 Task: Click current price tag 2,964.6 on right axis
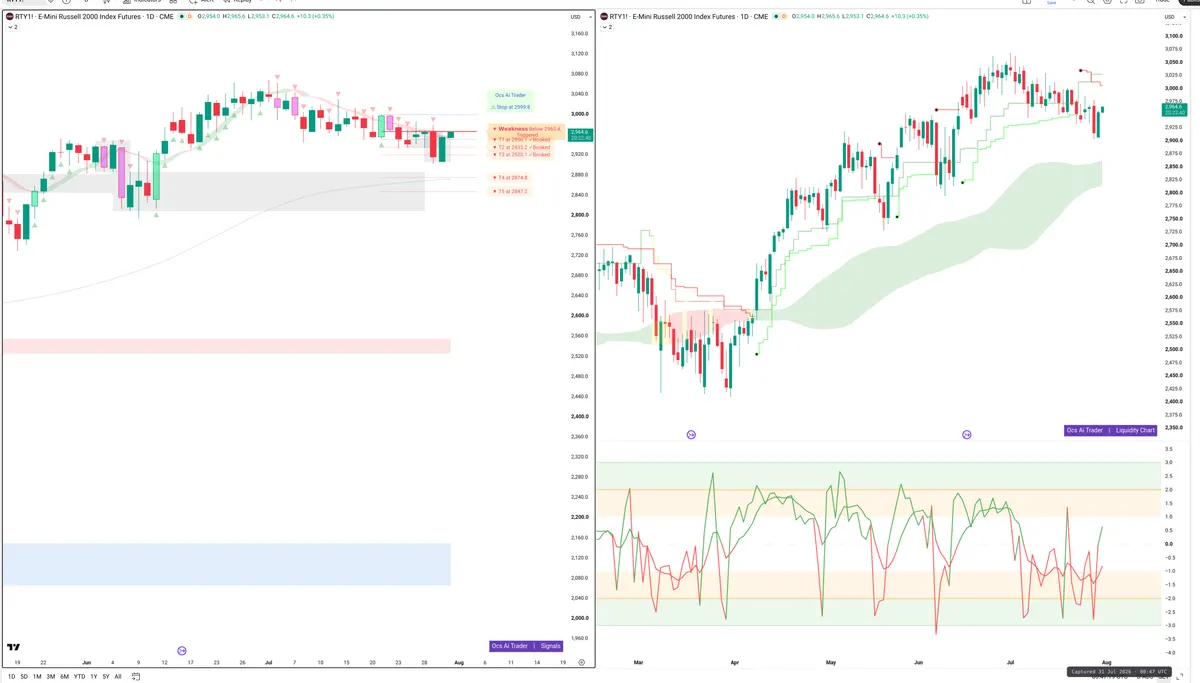point(1173,108)
